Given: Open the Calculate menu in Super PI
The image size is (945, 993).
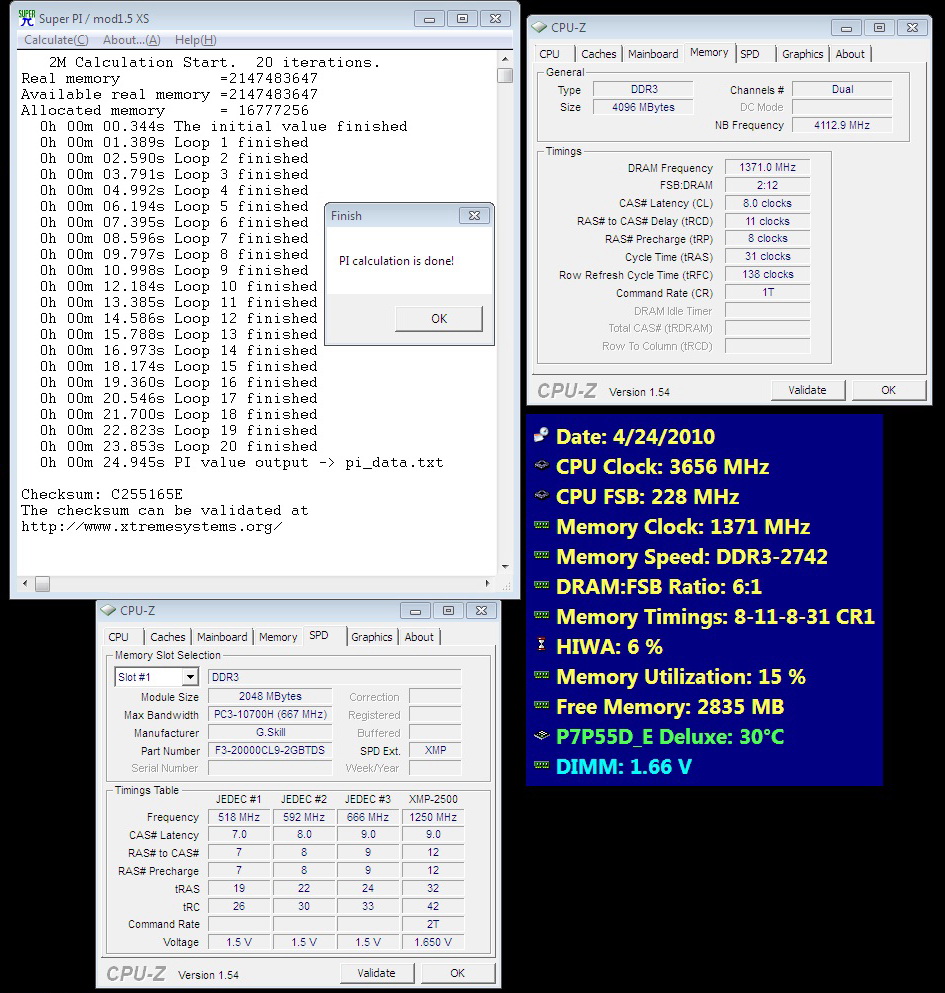Looking at the screenshot, I should 56,40.
